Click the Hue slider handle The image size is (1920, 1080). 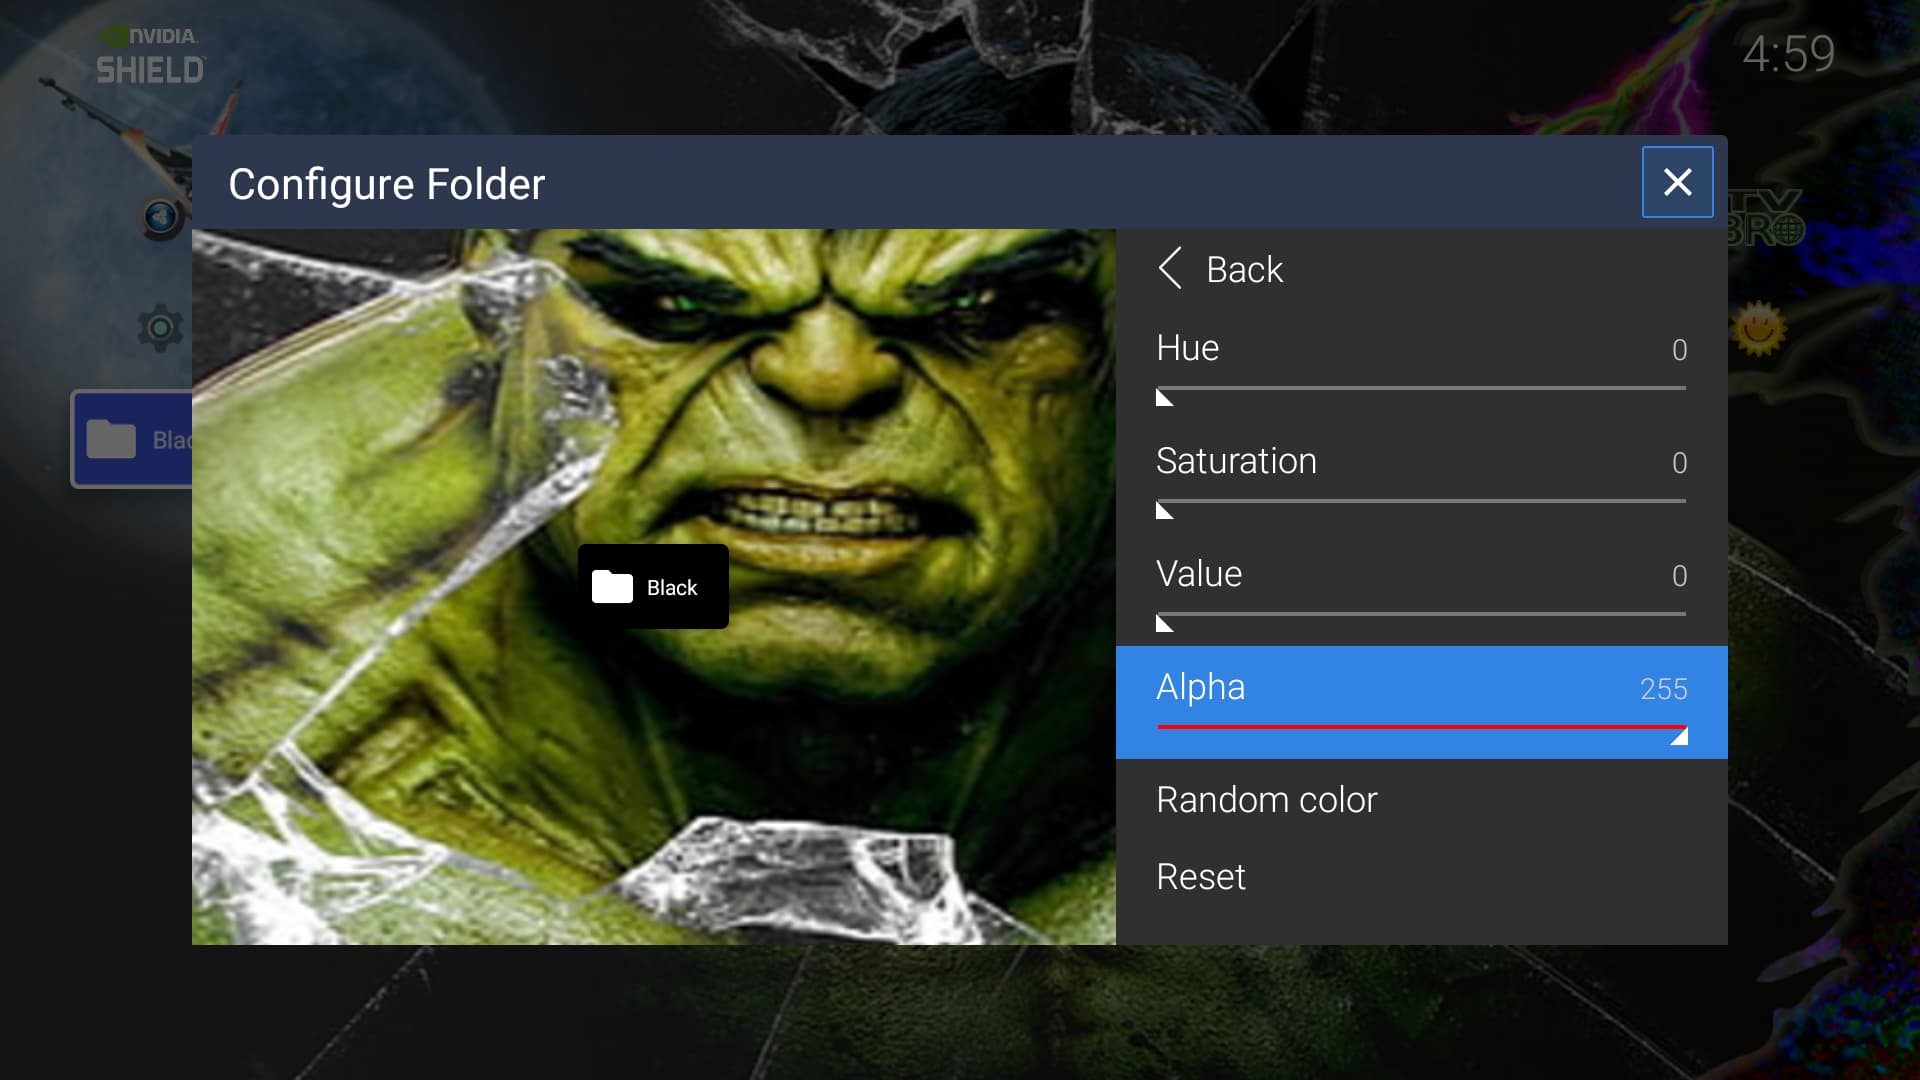pyautogui.click(x=1163, y=398)
